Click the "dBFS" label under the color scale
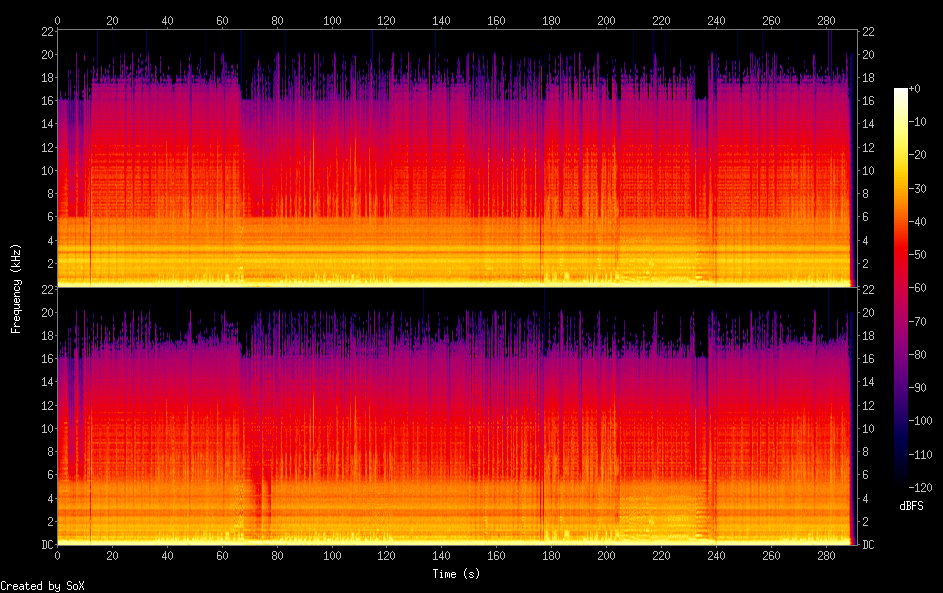This screenshot has width=943, height=593. (x=911, y=506)
